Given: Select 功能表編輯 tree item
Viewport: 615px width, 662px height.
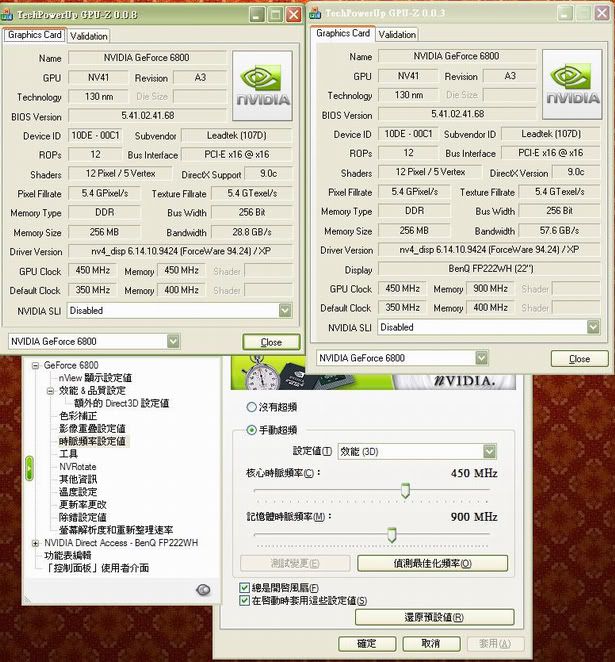Looking at the screenshot, I should pos(68,555).
